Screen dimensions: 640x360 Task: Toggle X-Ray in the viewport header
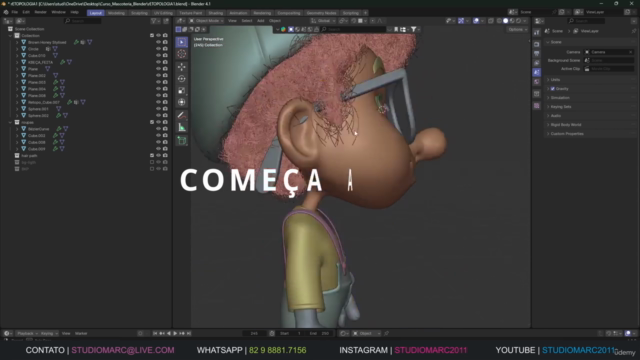(491, 21)
